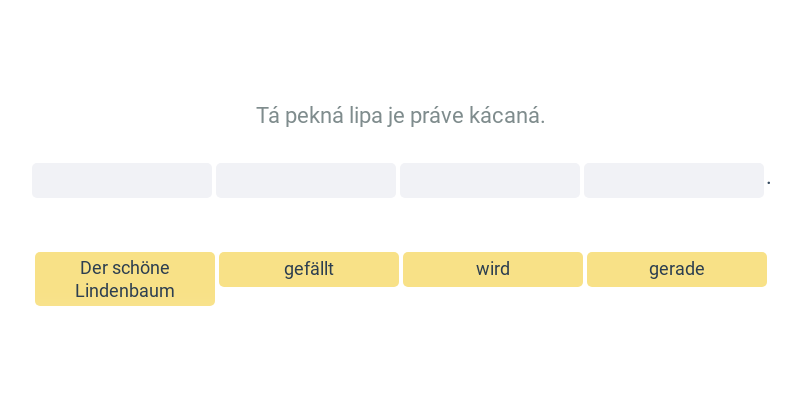Select the fourth empty answer slot
This screenshot has width=800, height=400.
click(x=674, y=180)
